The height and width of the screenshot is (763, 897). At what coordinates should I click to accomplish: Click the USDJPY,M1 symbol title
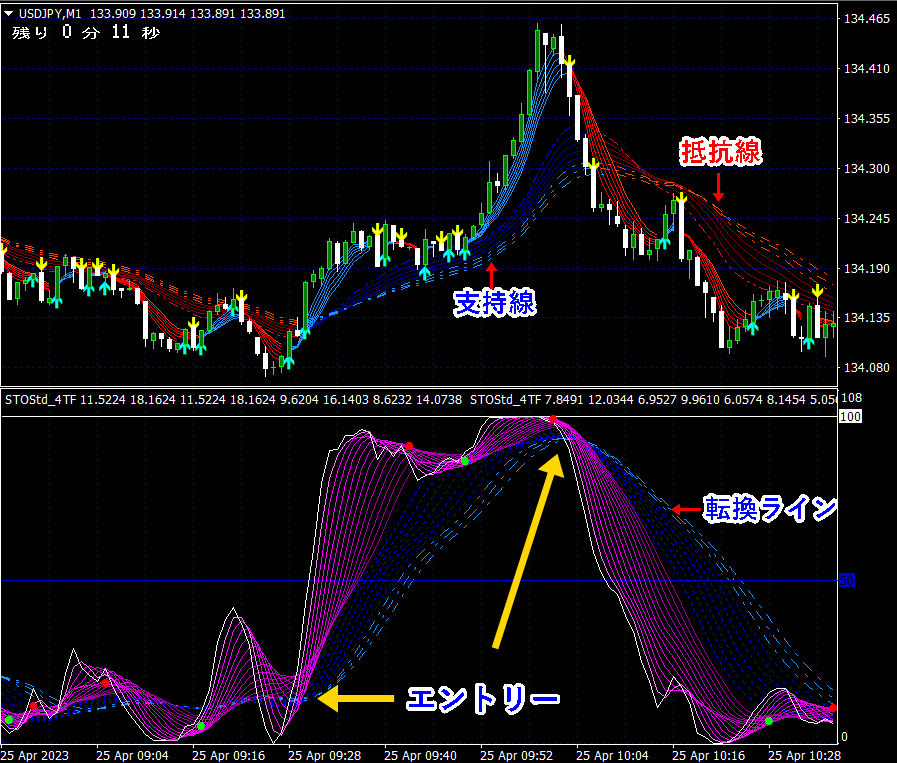(51, 14)
